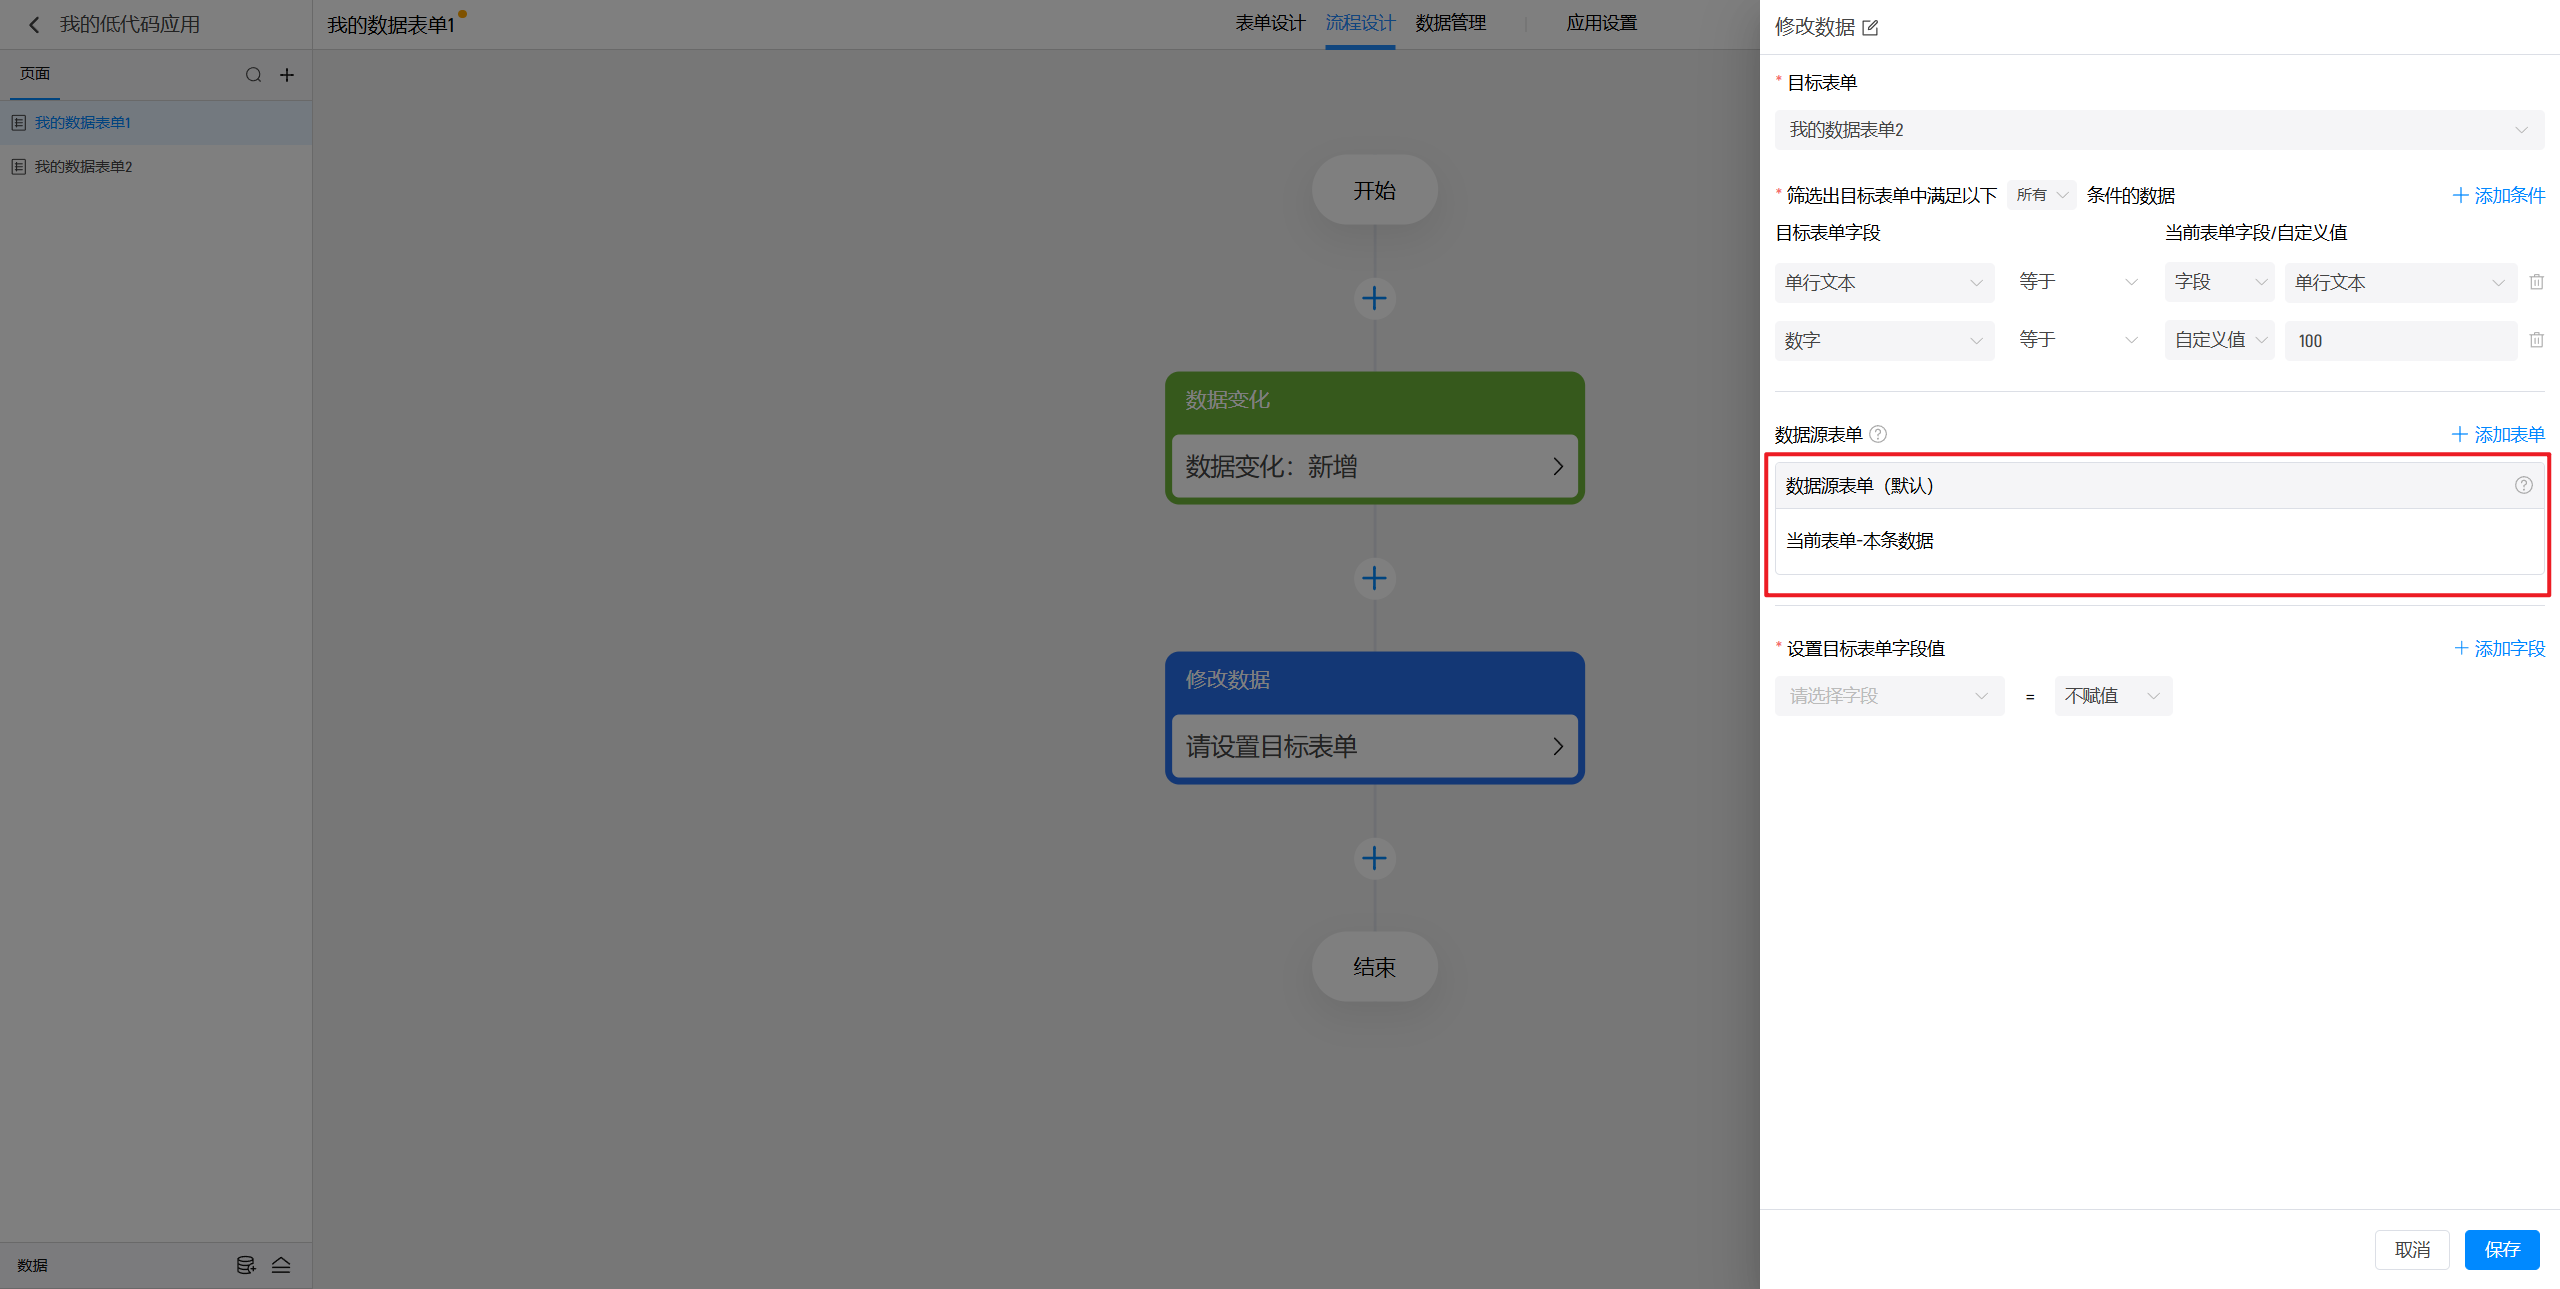
Task: Delete the 数字 filter condition row
Action: point(2536,340)
